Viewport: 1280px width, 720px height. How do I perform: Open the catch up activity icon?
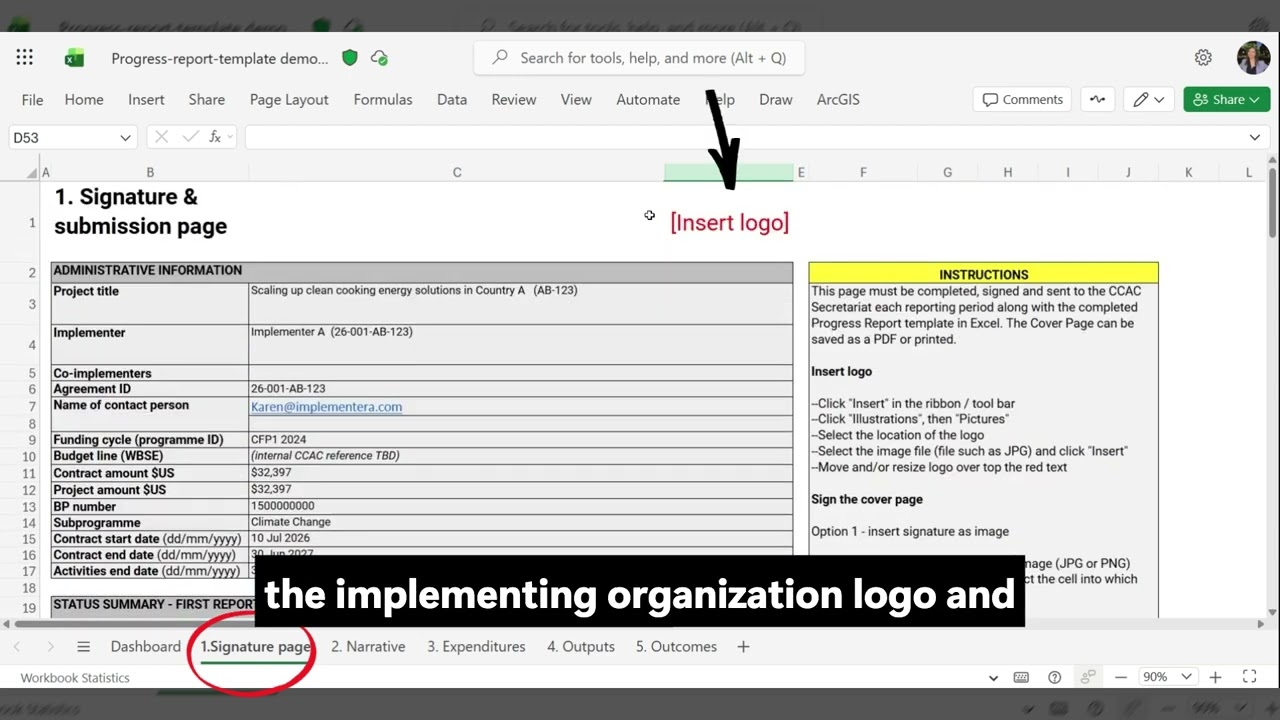[1098, 99]
